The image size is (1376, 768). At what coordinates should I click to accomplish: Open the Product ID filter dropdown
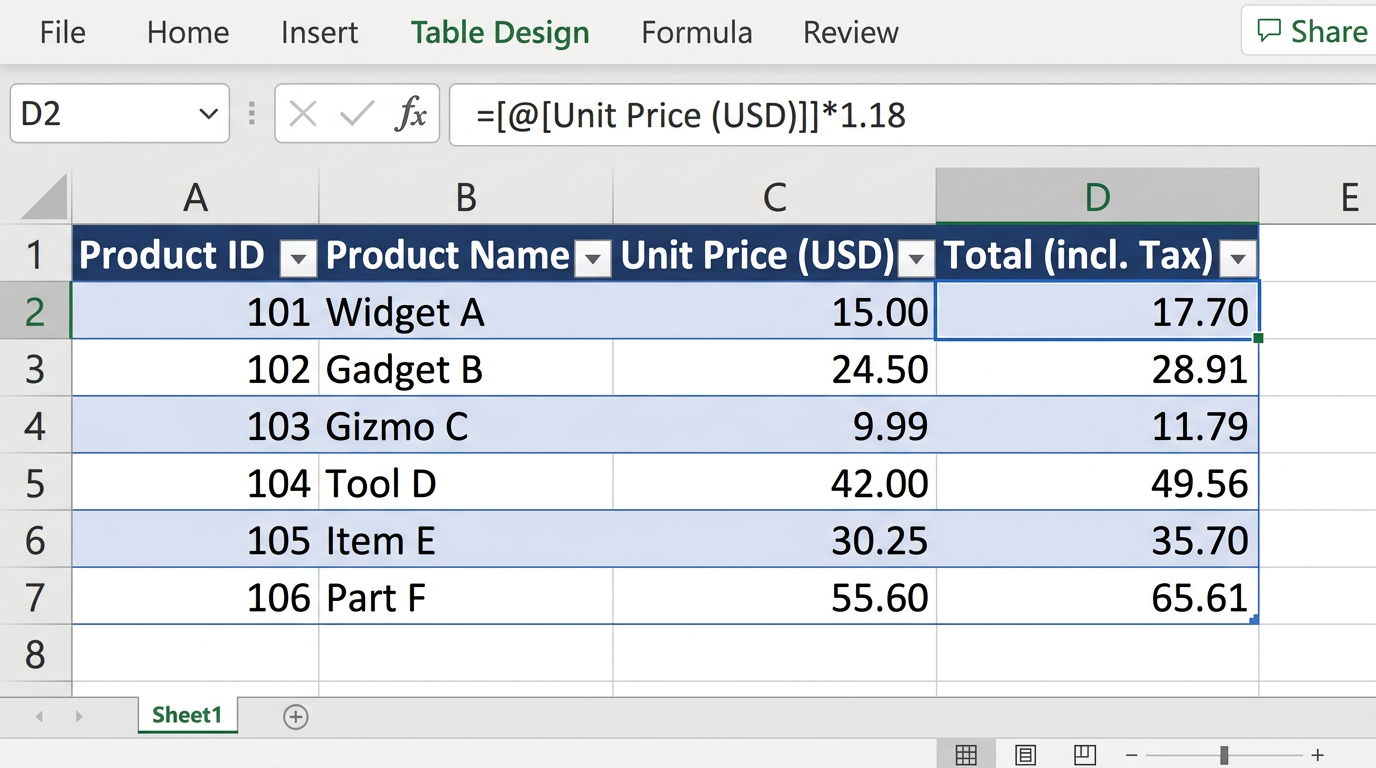(298, 260)
